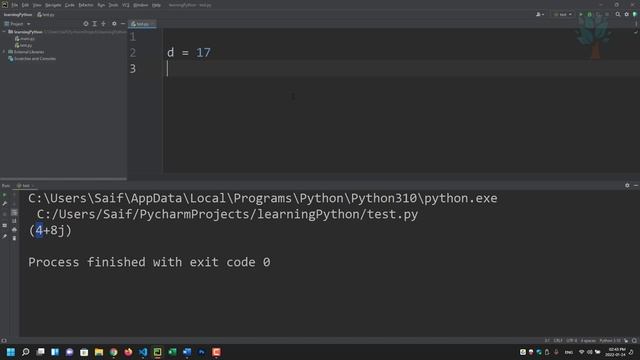The width and height of the screenshot is (640, 360).
Task: Open File Explorer from taskbar
Action: pyautogui.click(x=99, y=352)
